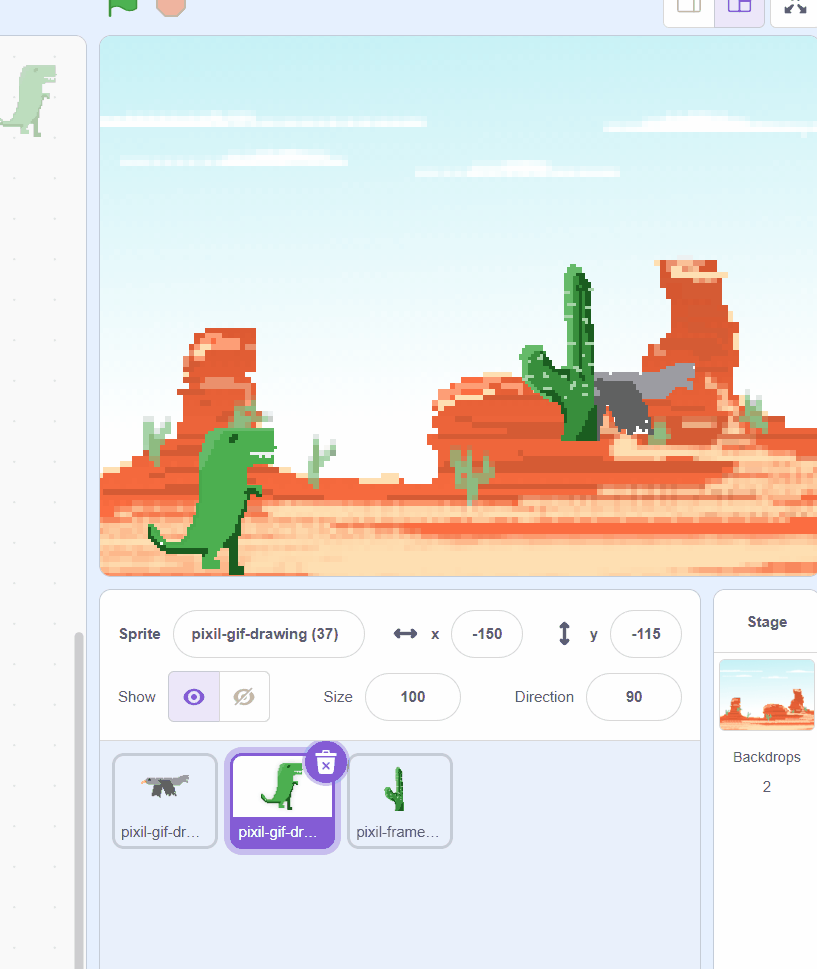Click the green flag to start the project
This screenshot has height=969, width=817.
(x=122, y=6)
